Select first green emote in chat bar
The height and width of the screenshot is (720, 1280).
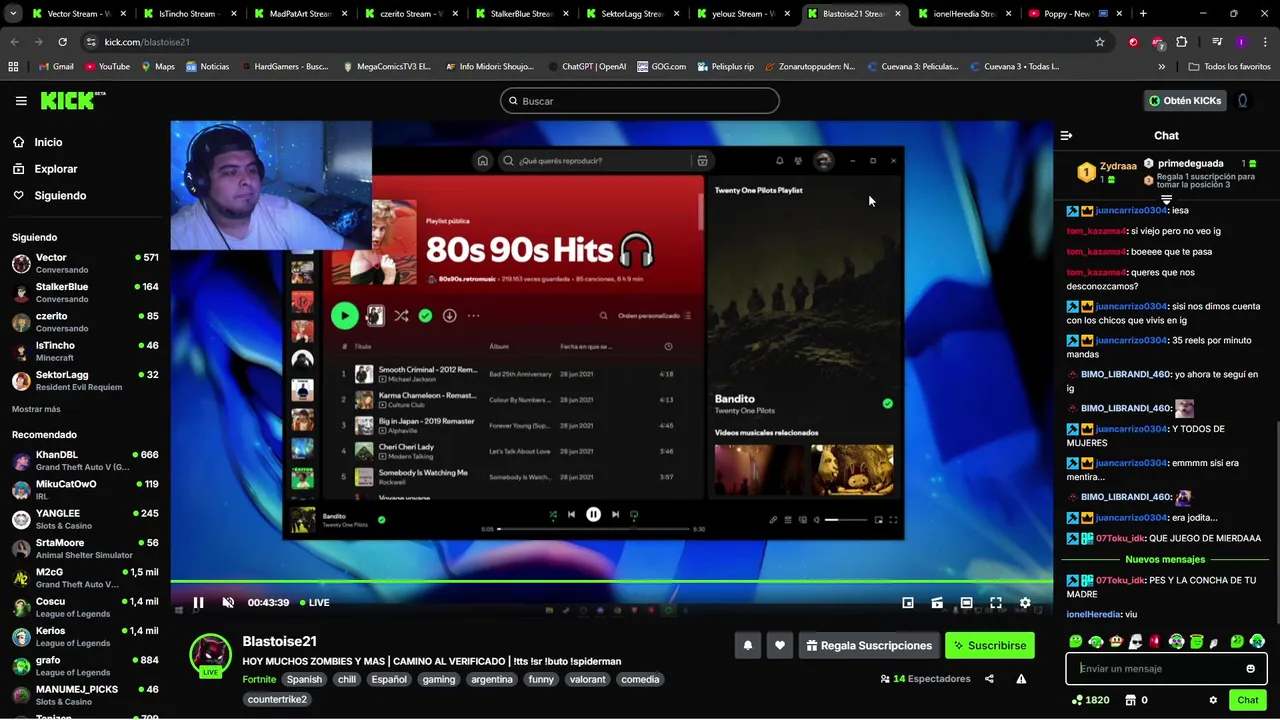tap(1075, 642)
